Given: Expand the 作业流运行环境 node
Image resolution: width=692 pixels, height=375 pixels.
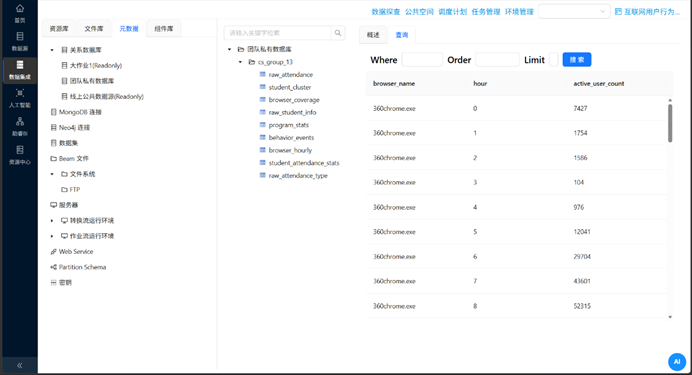Looking at the screenshot, I should pos(52,236).
